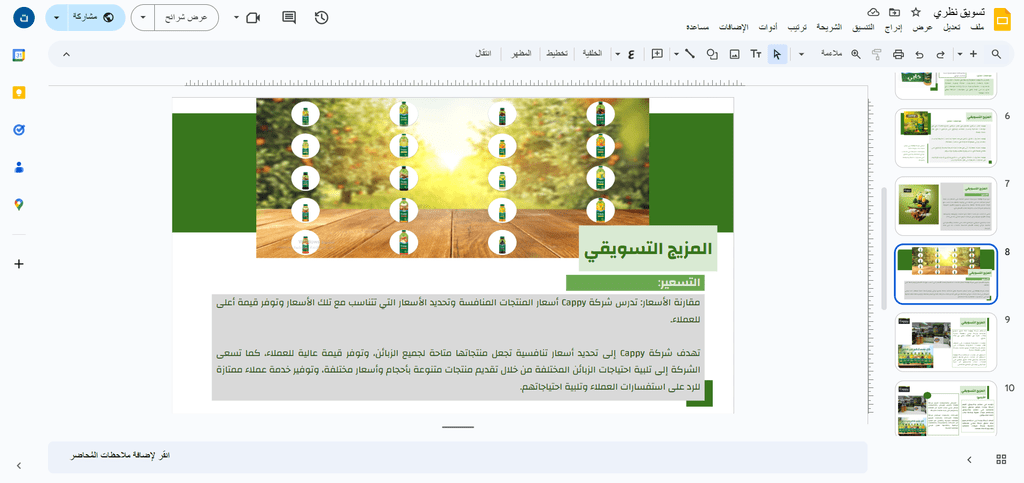This screenshot has height=483, width=1024.
Task: Expand input tools dropdown arrow
Action: [617, 54]
